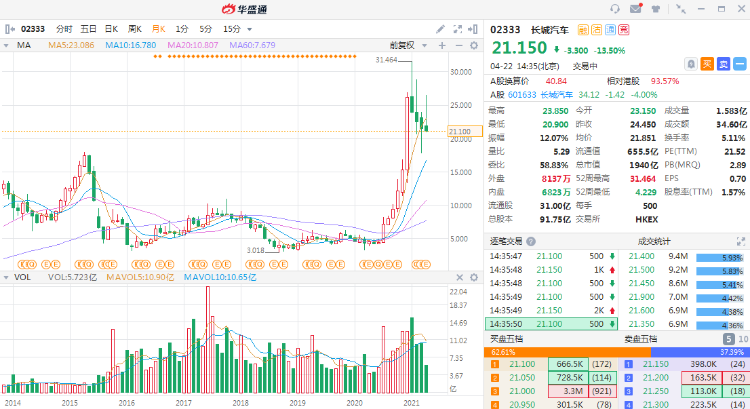Remove from watchlist minus button
This screenshot has width=750, height=409.
(x=739, y=64)
